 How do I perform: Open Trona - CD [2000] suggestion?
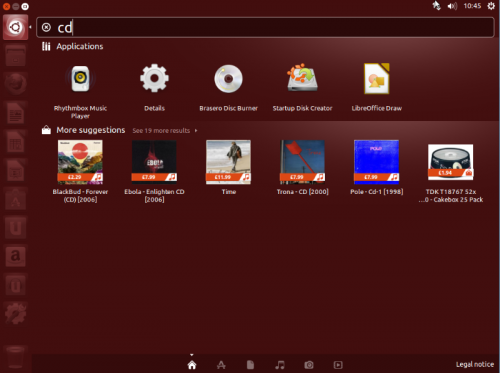303,162
